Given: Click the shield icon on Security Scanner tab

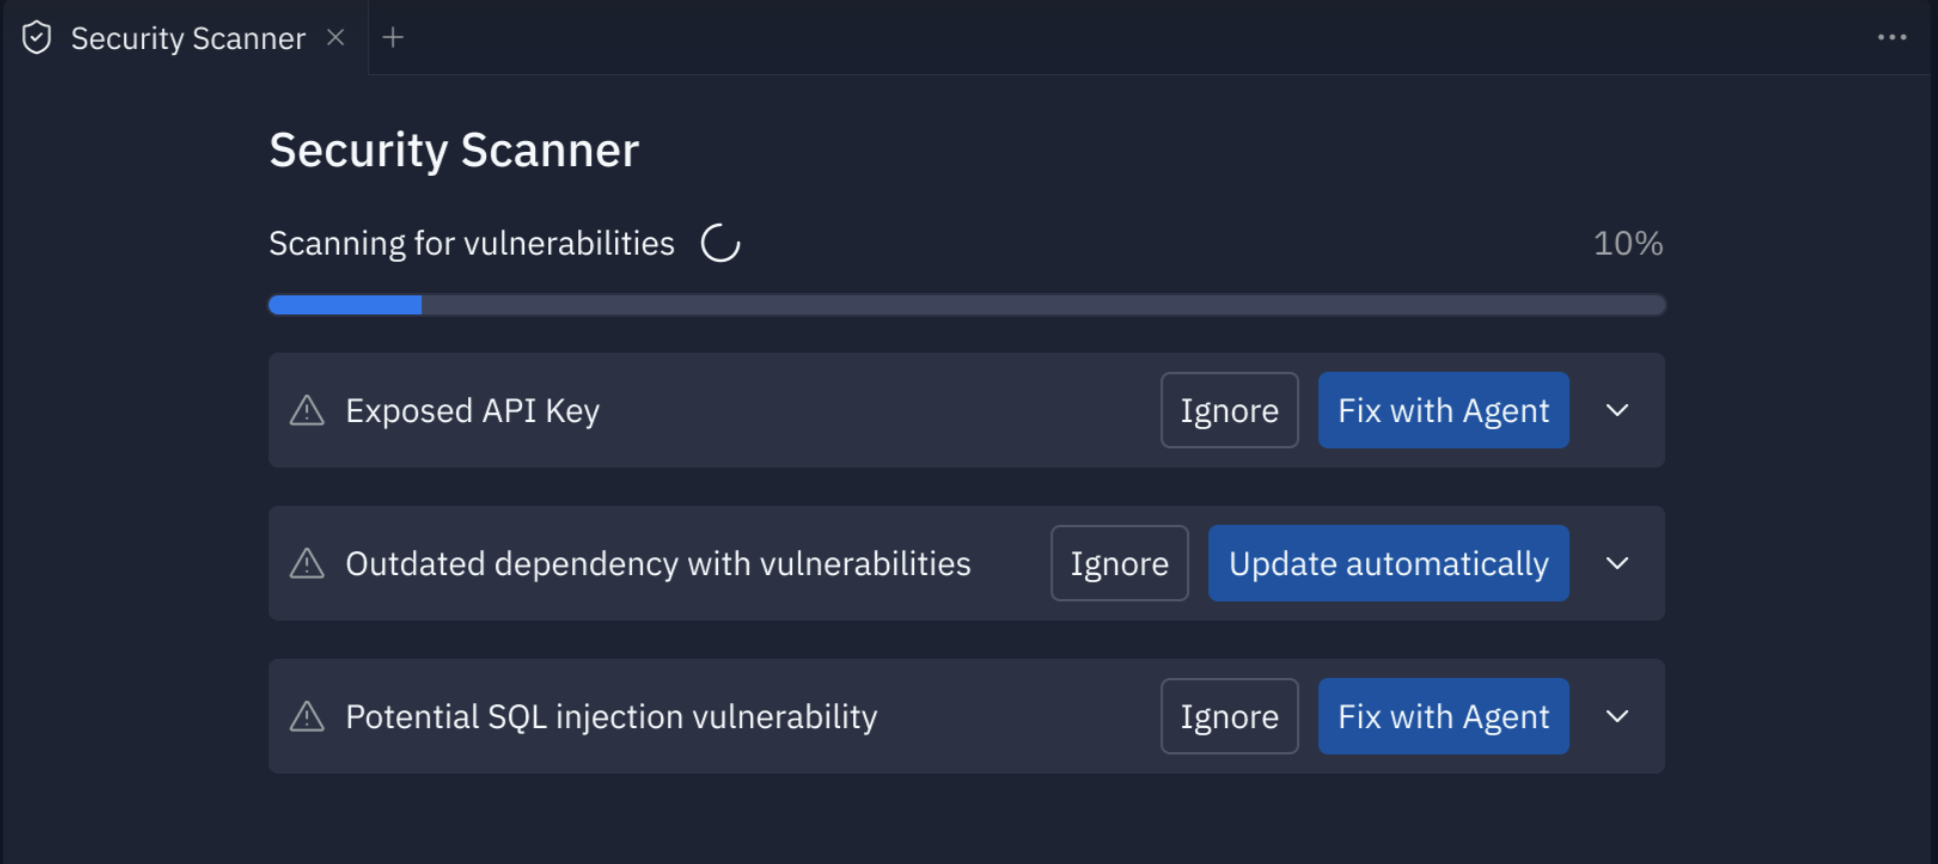Looking at the screenshot, I should pos(37,38).
